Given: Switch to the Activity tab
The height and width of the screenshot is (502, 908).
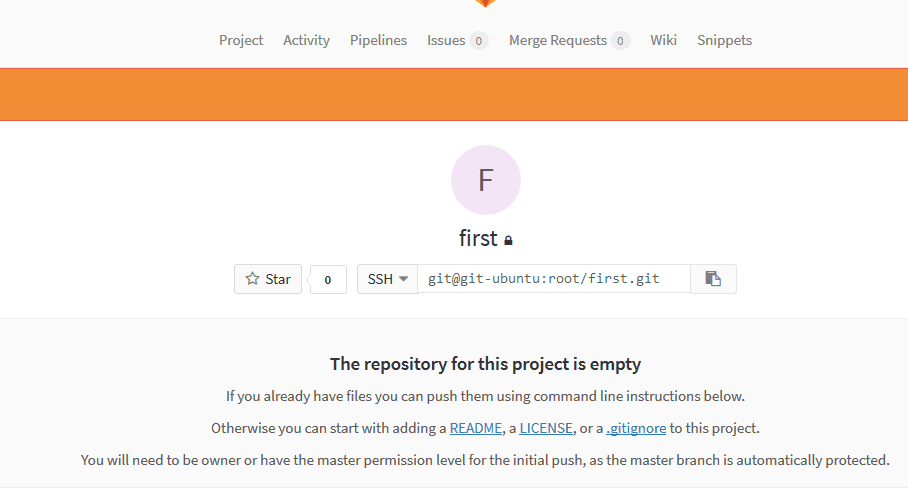Looking at the screenshot, I should pyautogui.click(x=306, y=41).
